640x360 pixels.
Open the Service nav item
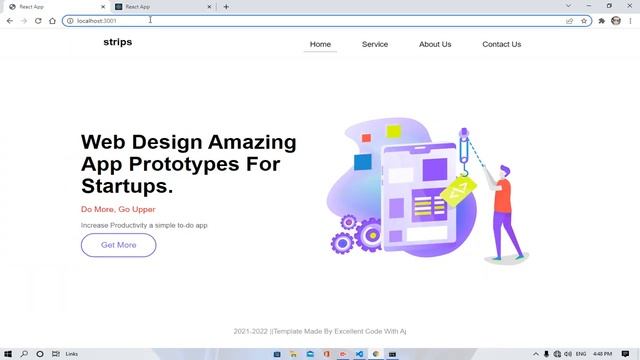point(375,44)
